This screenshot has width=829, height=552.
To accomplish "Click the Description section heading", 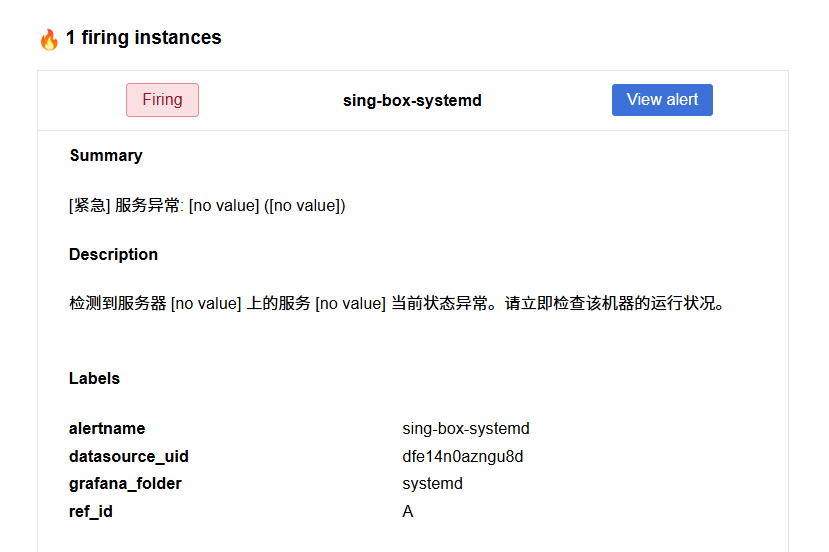I will (x=113, y=255).
